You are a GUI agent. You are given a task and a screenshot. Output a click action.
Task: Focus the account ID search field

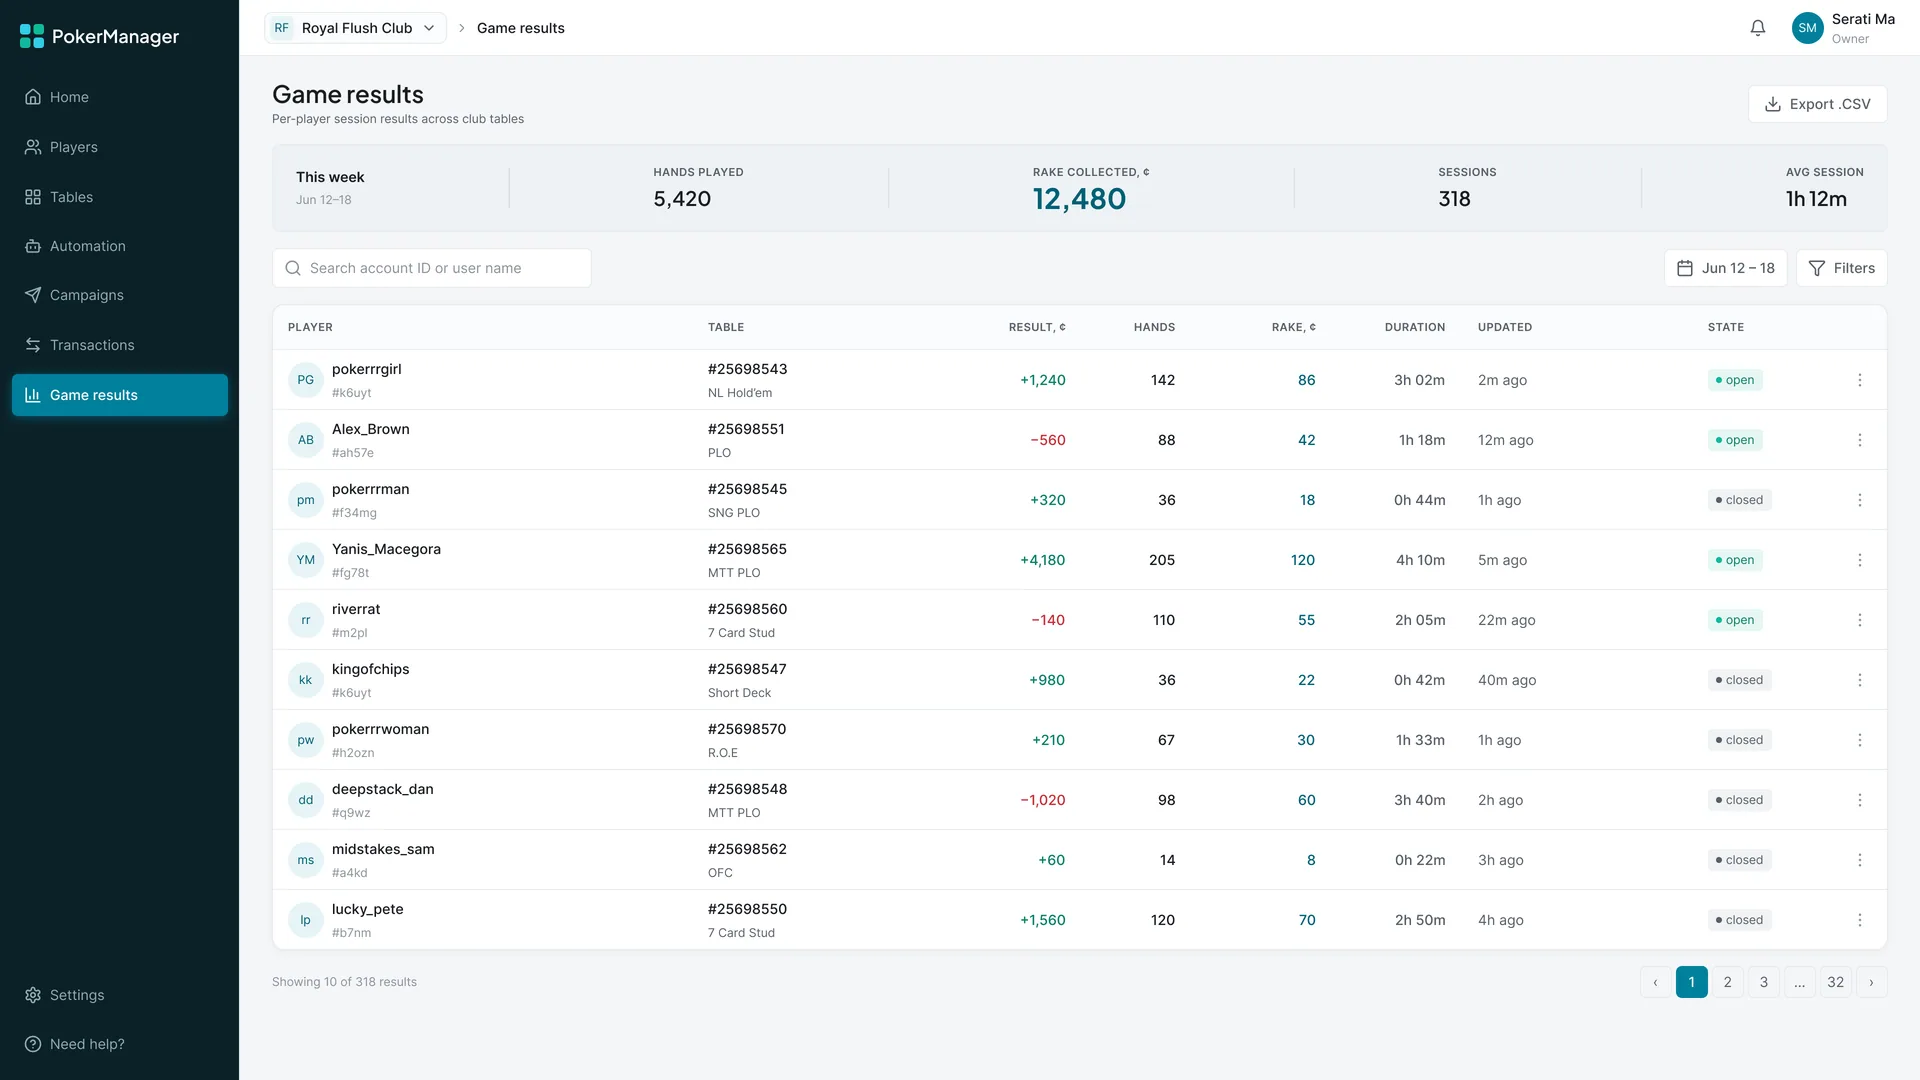(x=432, y=268)
